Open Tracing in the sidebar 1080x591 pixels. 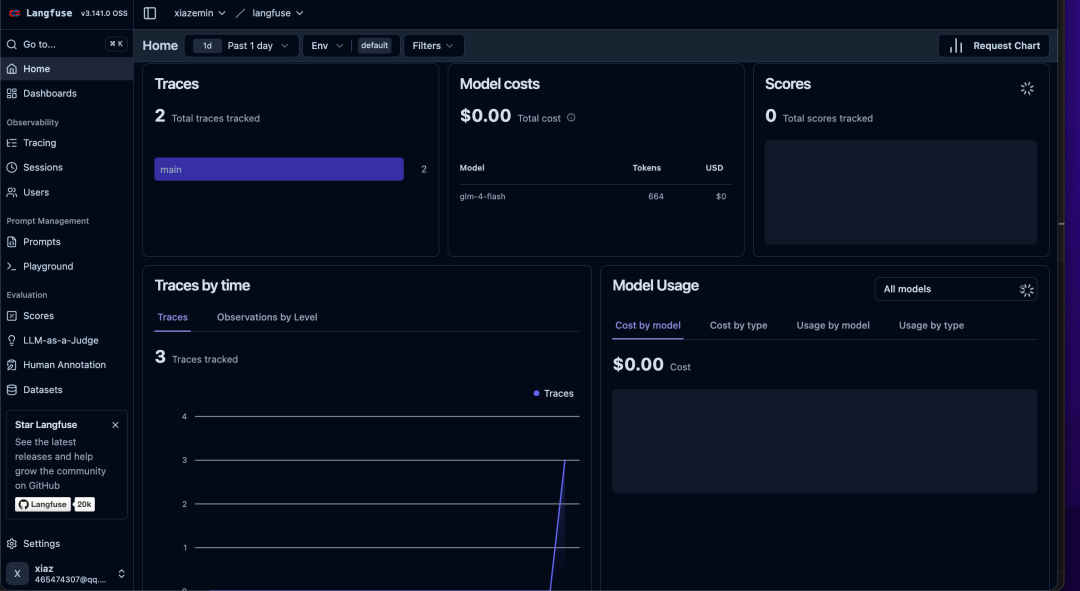[x=67, y=143]
